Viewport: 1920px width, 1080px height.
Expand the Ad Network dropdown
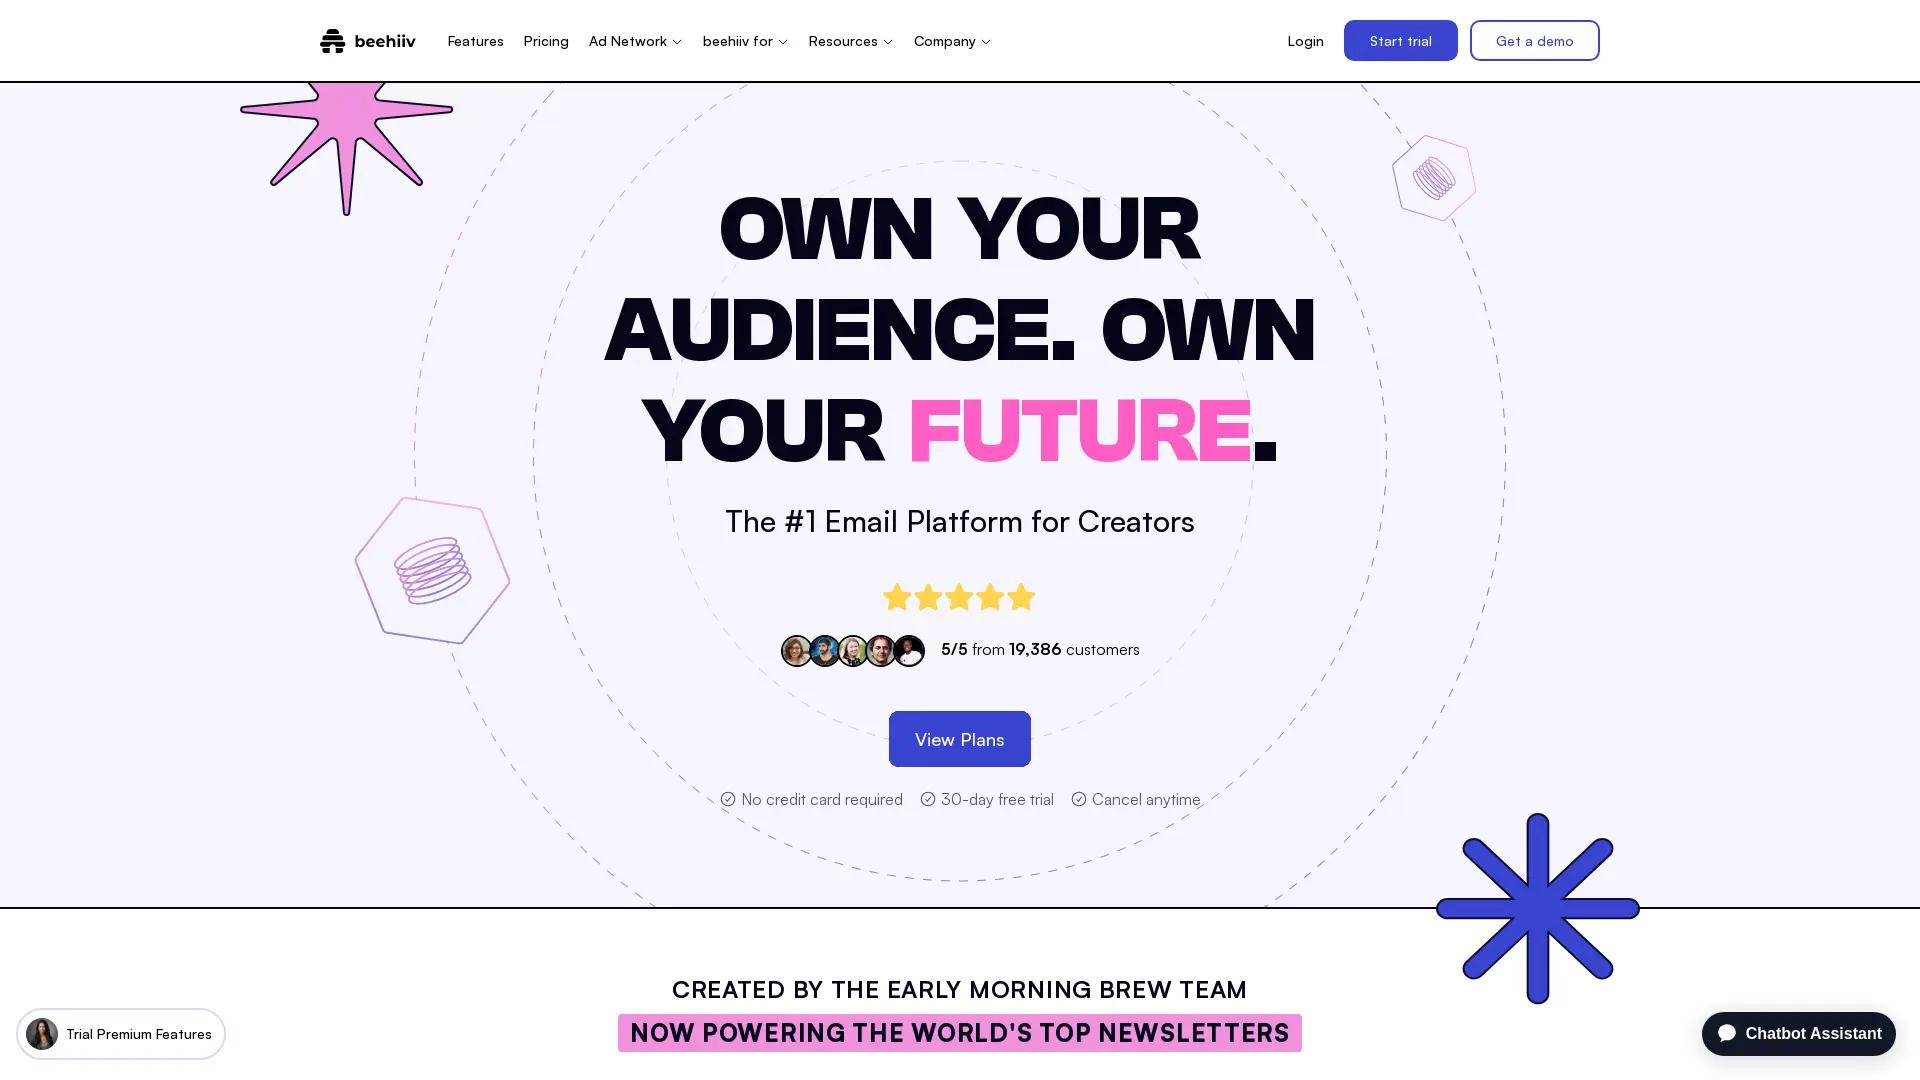[x=635, y=41]
